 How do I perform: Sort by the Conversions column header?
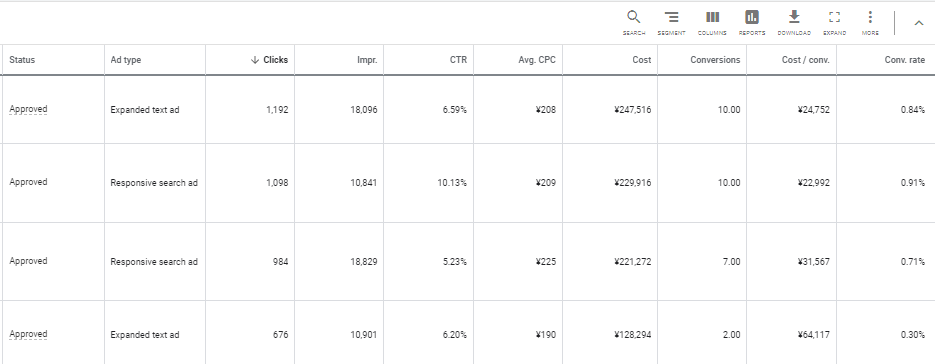point(715,60)
